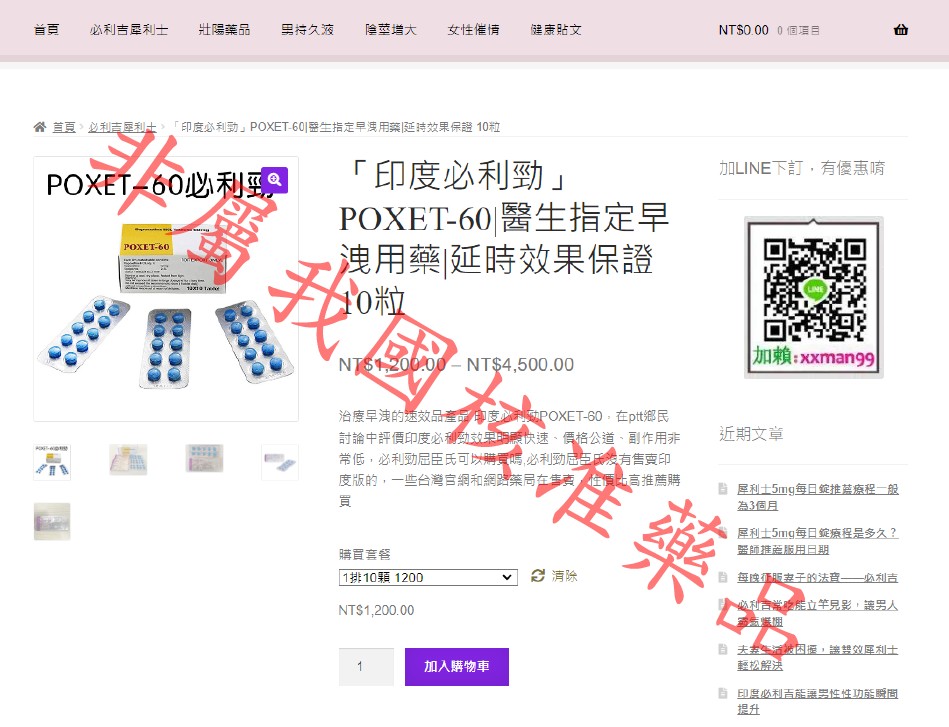Click the home icon in breadcrumb
The width and height of the screenshot is (949, 727).
point(40,127)
